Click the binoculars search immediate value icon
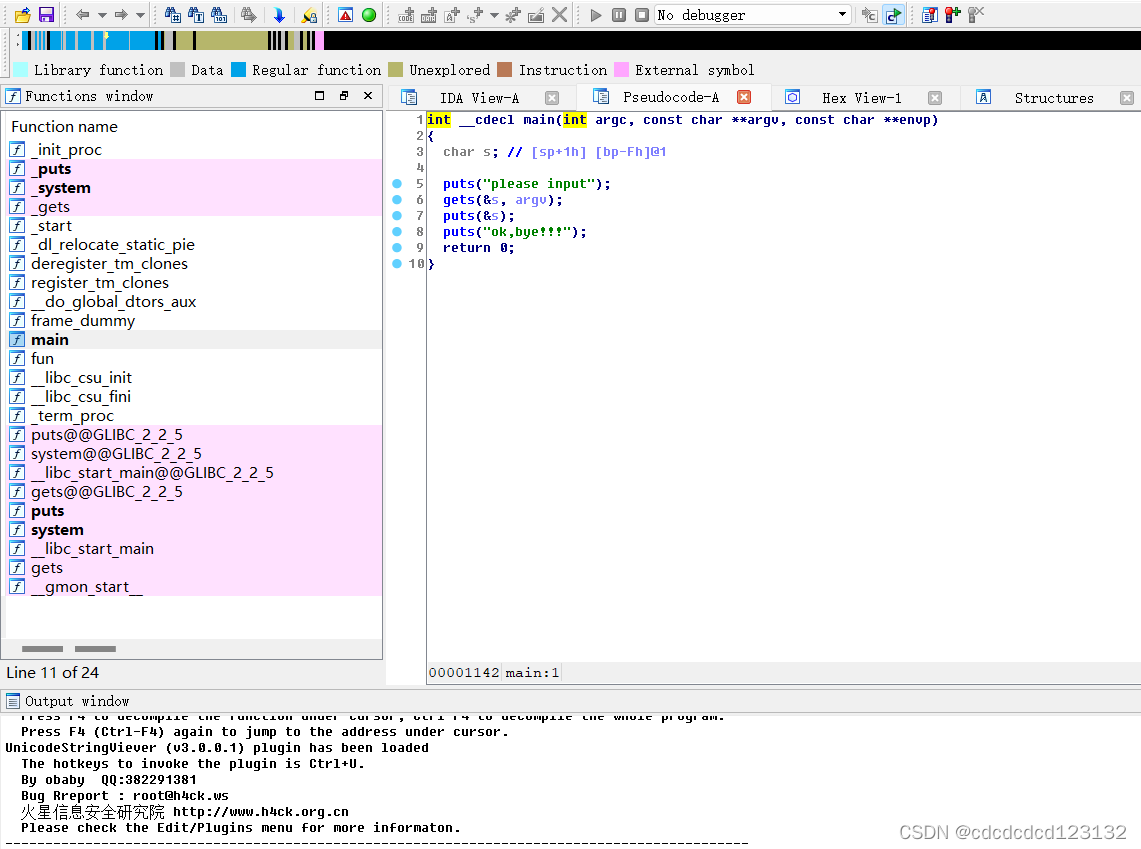Image resolution: width=1141 pixels, height=849 pixels. 172,15
